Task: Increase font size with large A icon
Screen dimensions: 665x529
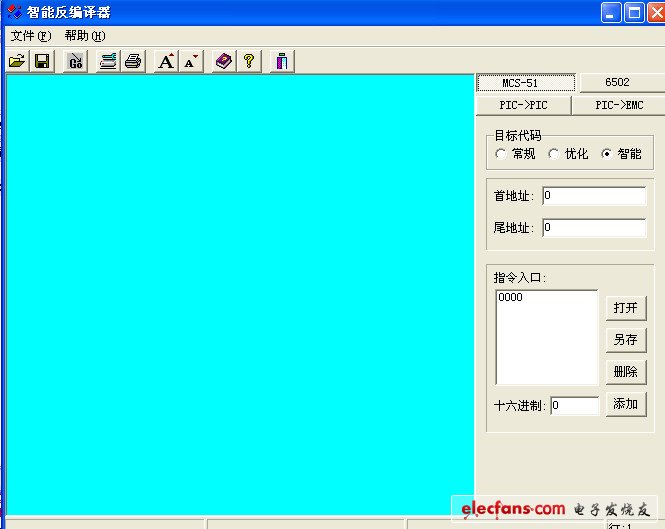Action: coord(166,61)
